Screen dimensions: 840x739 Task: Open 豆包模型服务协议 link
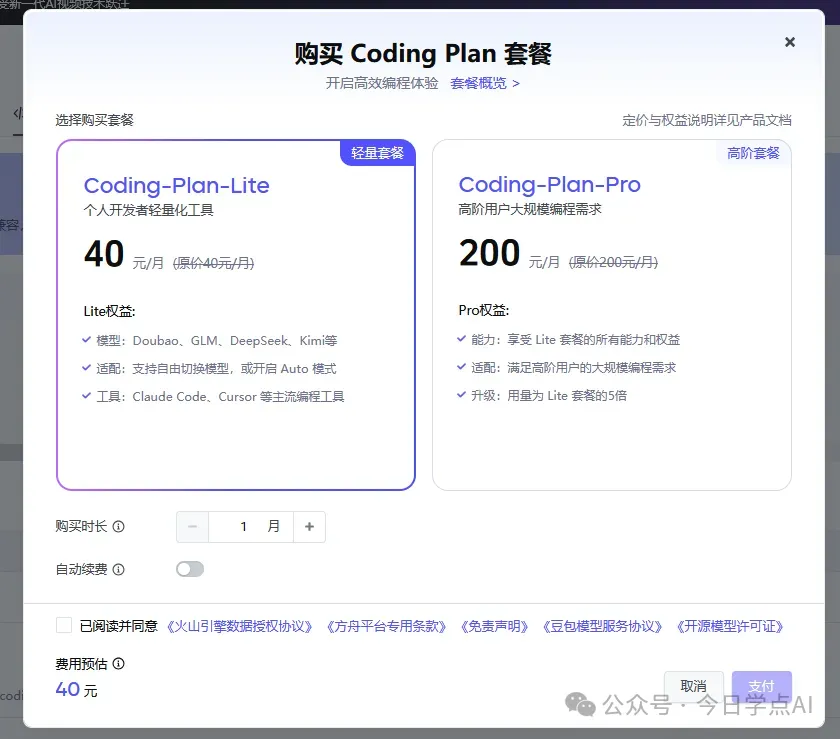click(602, 627)
